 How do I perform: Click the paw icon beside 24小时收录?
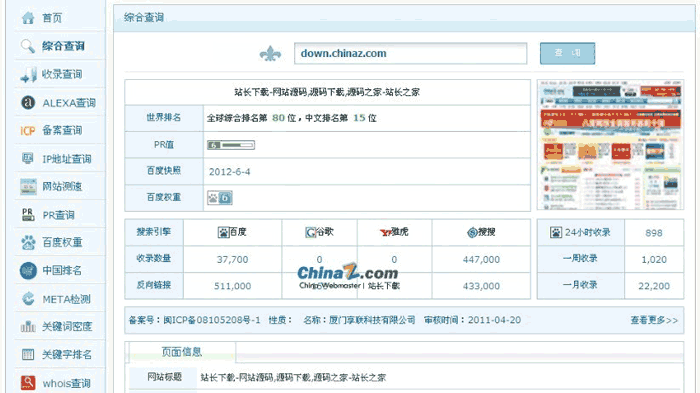click(556, 233)
